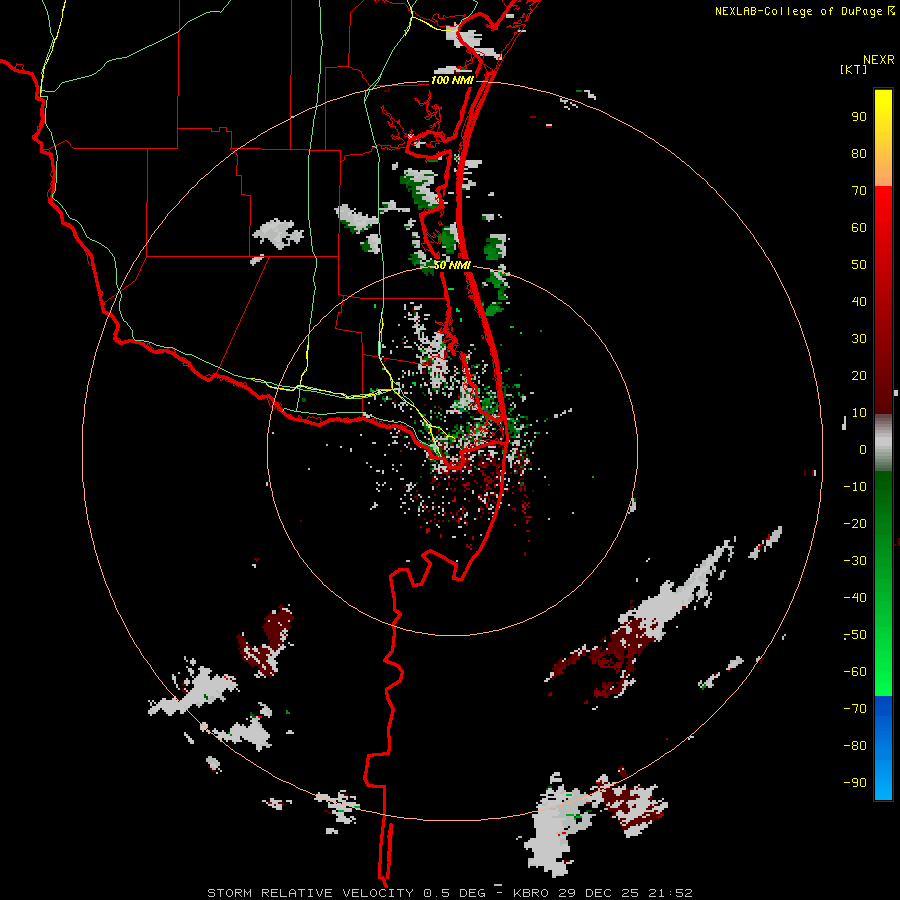Click the 90 value on velocity scale
Screen dimensions: 900x900
(859, 117)
